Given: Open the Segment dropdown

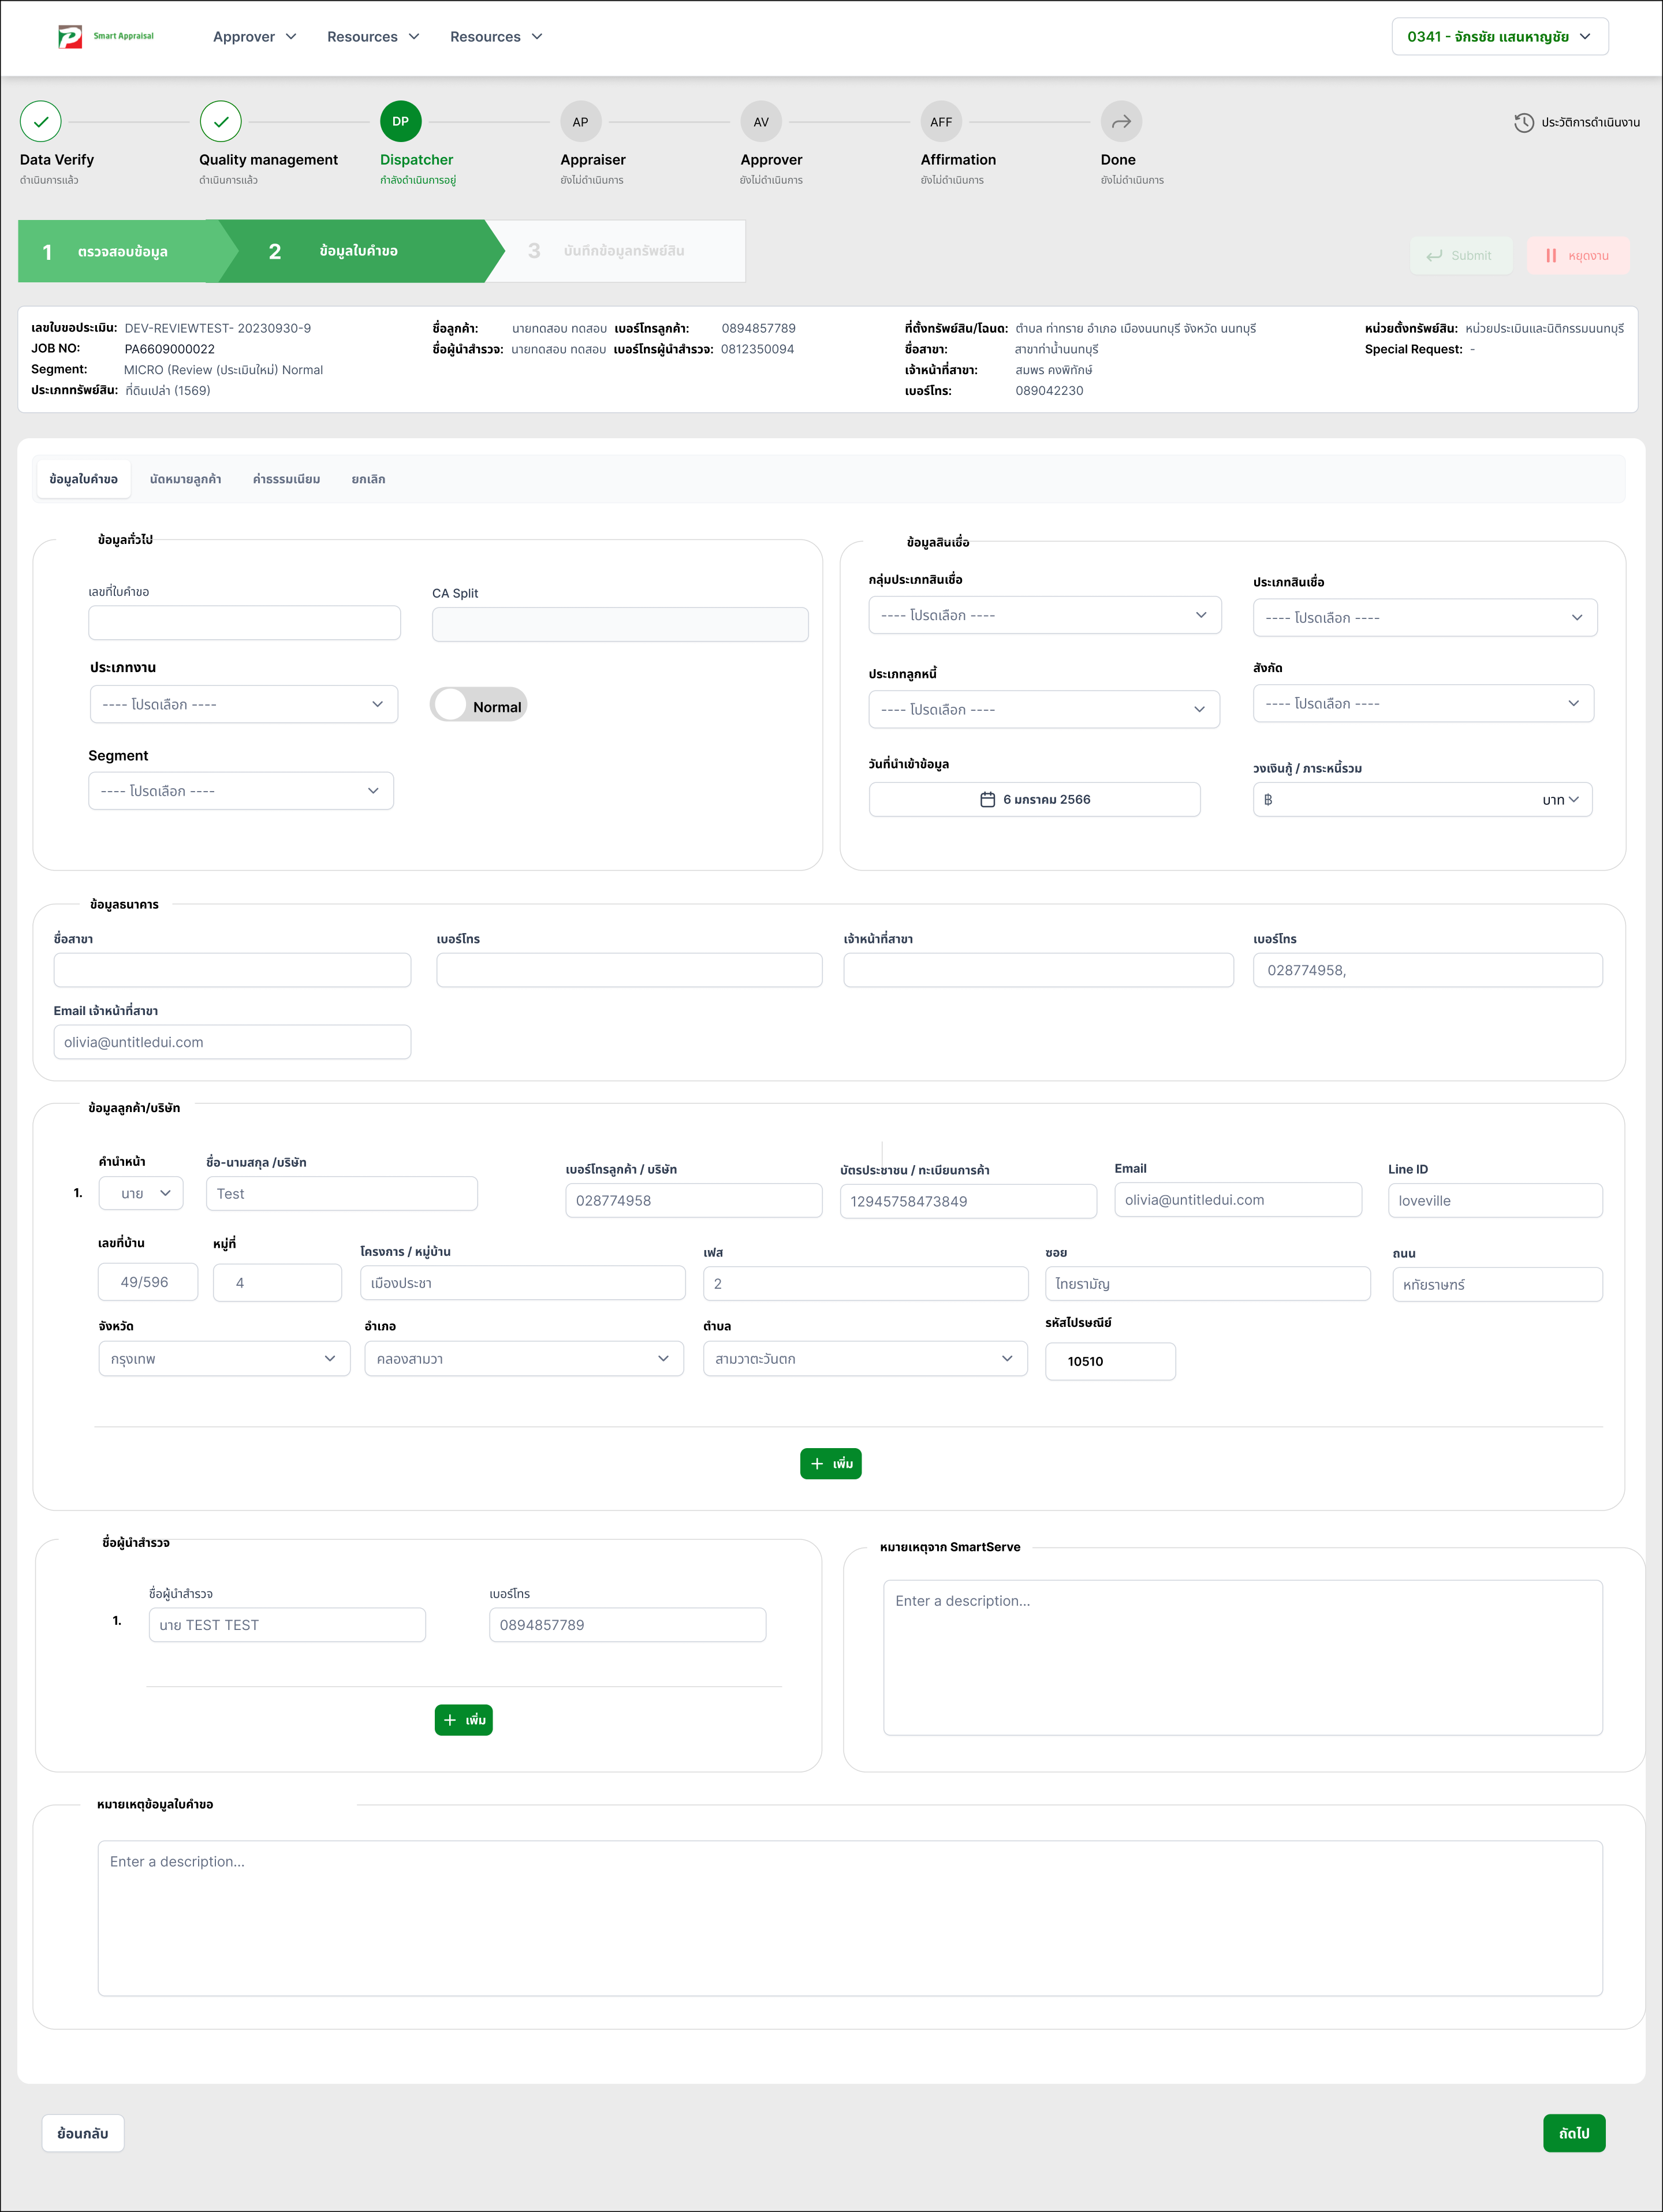Looking at the screenshot, I should 240,791.
